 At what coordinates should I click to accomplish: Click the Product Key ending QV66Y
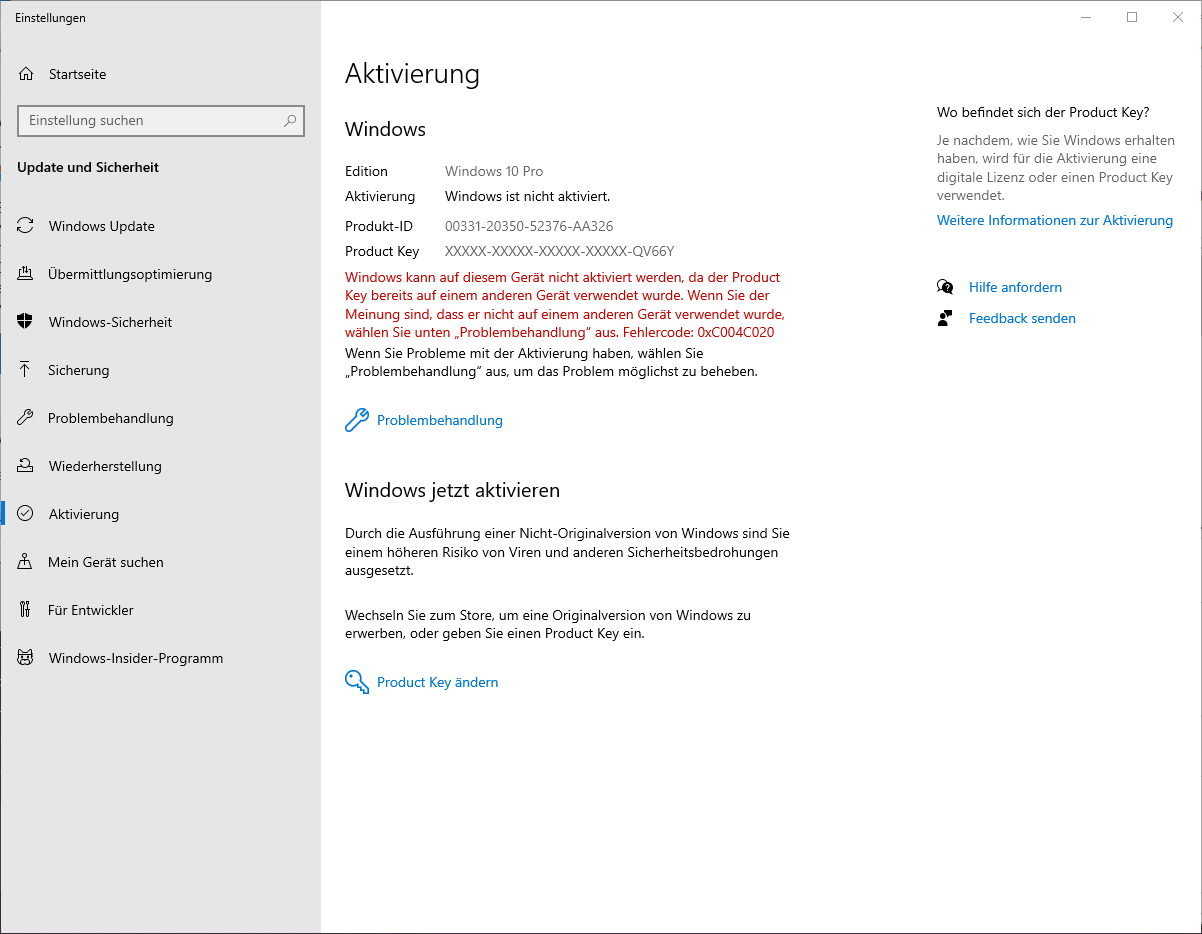click(x=560, y=252)
